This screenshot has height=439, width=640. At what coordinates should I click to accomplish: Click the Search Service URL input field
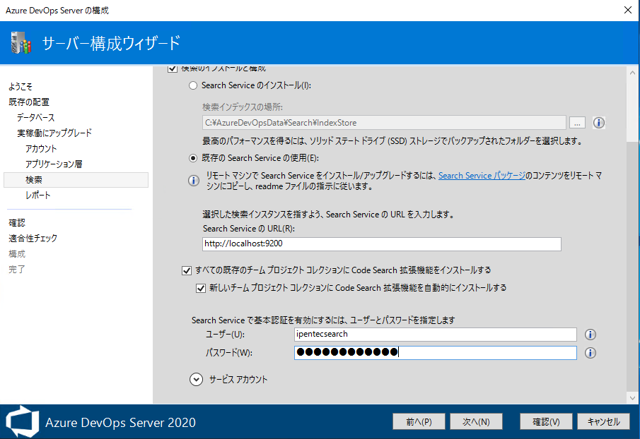(382, 244)
